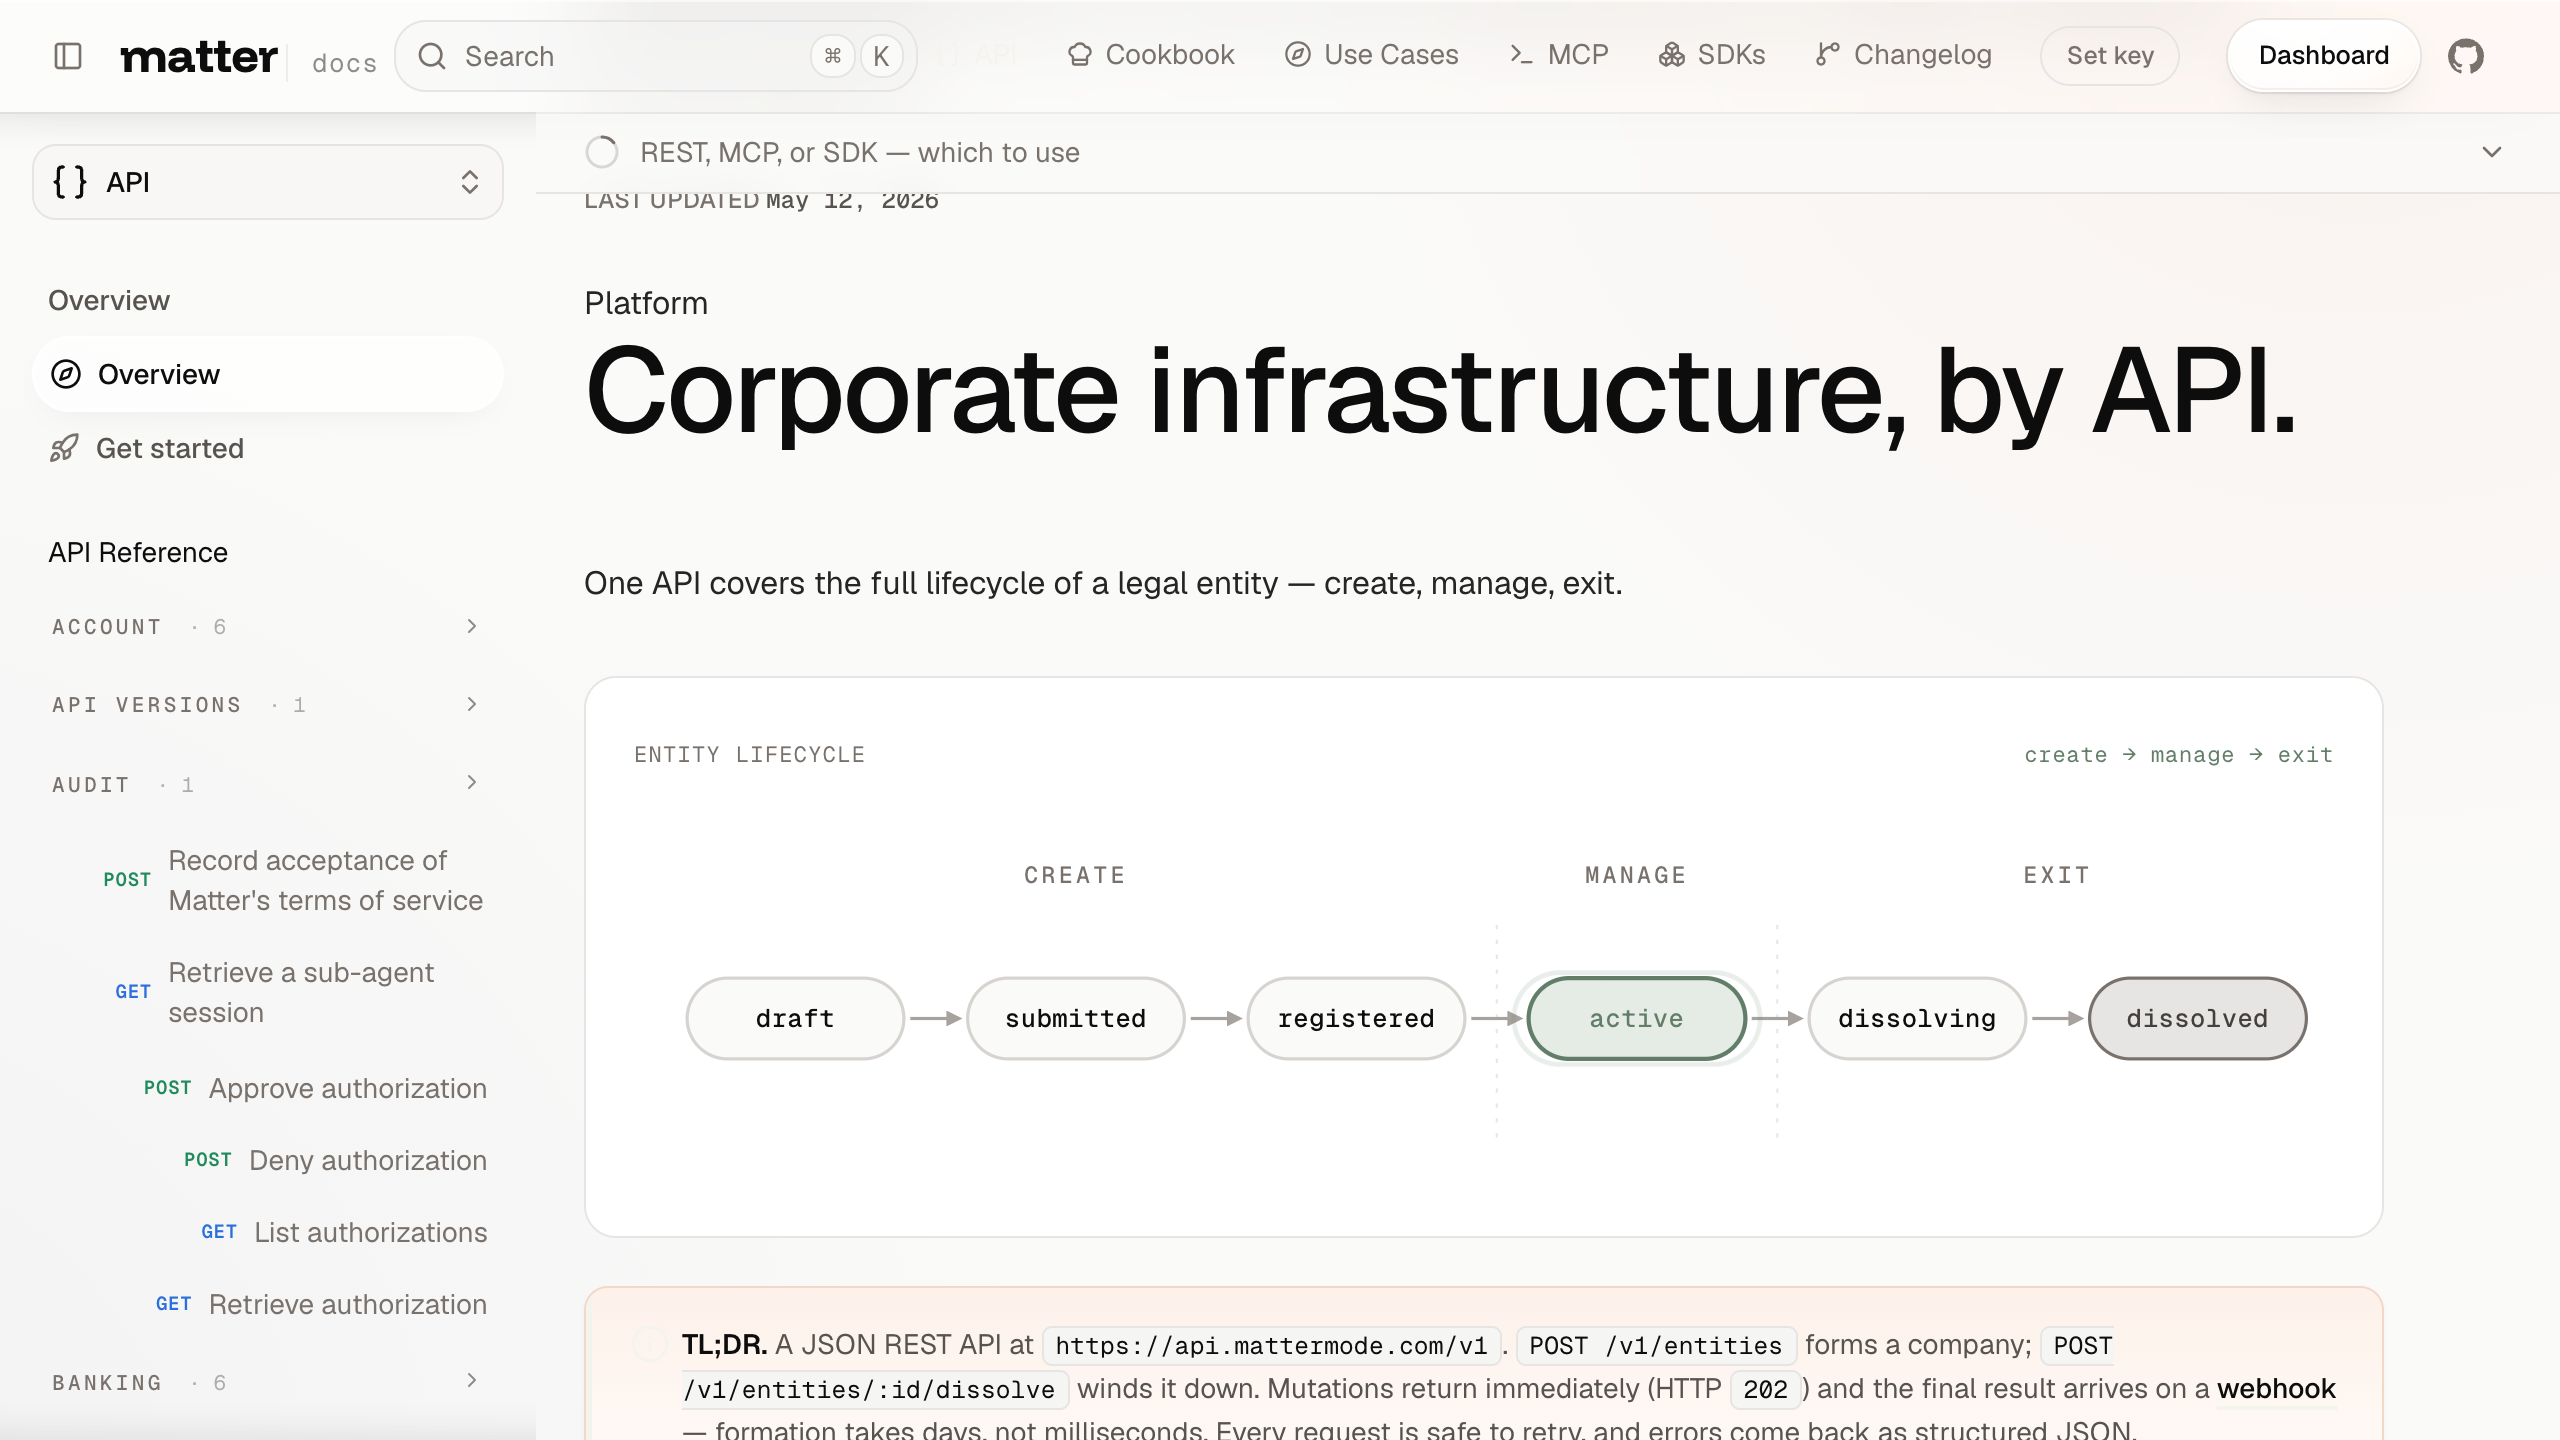Click the ENTITY LIFECYCLE label
This screenshot has height=1440, width=2560.
tap(749, 755)
